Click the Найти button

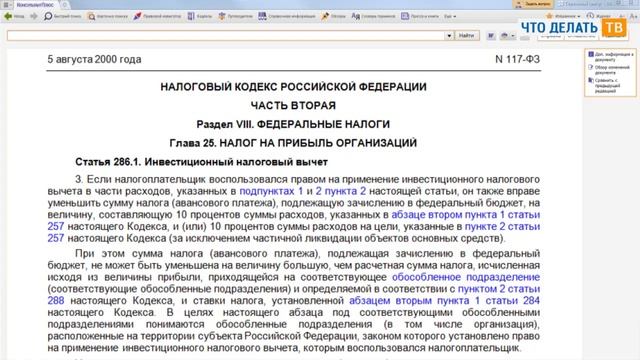point(467,36)
